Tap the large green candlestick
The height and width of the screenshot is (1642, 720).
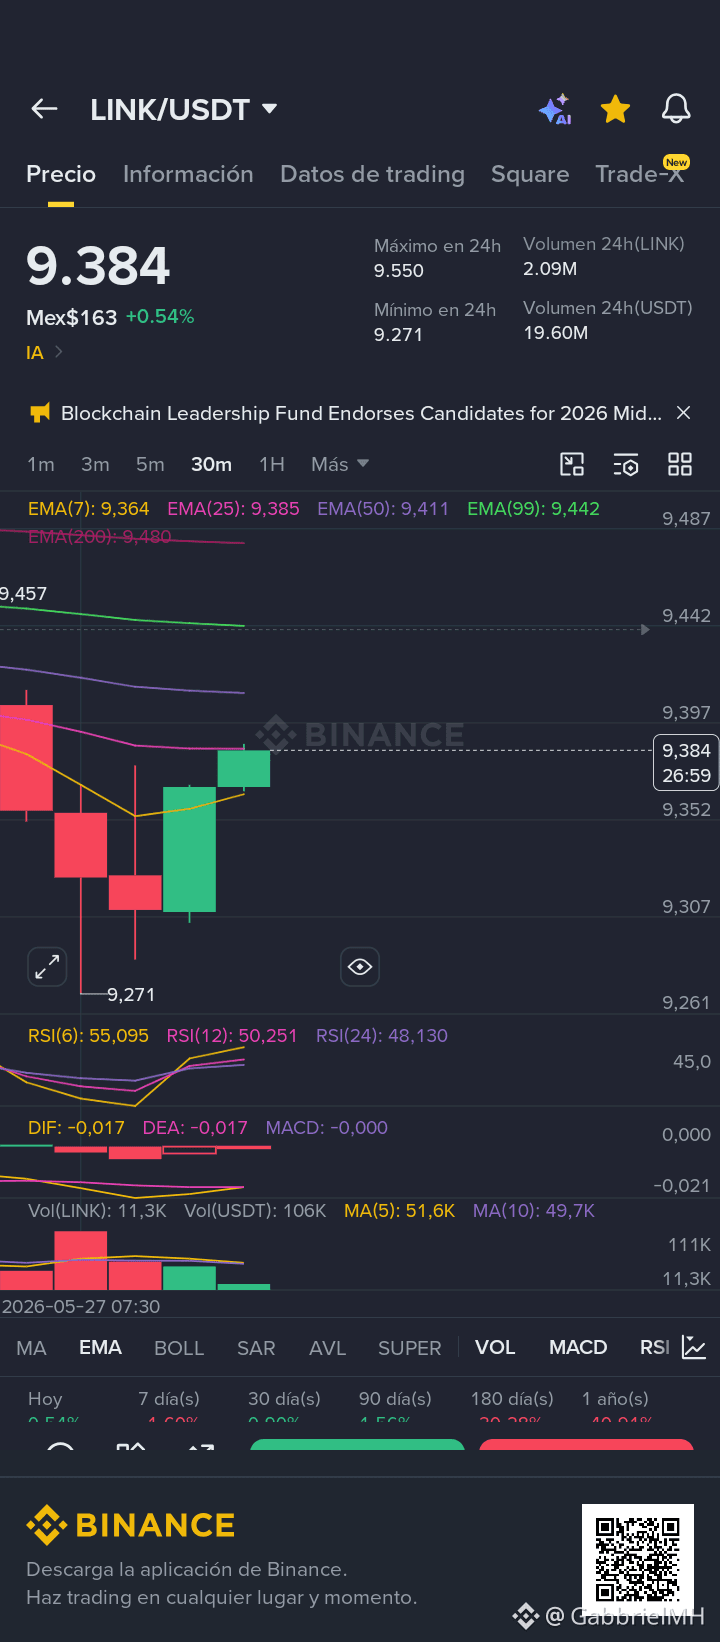(x=189, y=849)
